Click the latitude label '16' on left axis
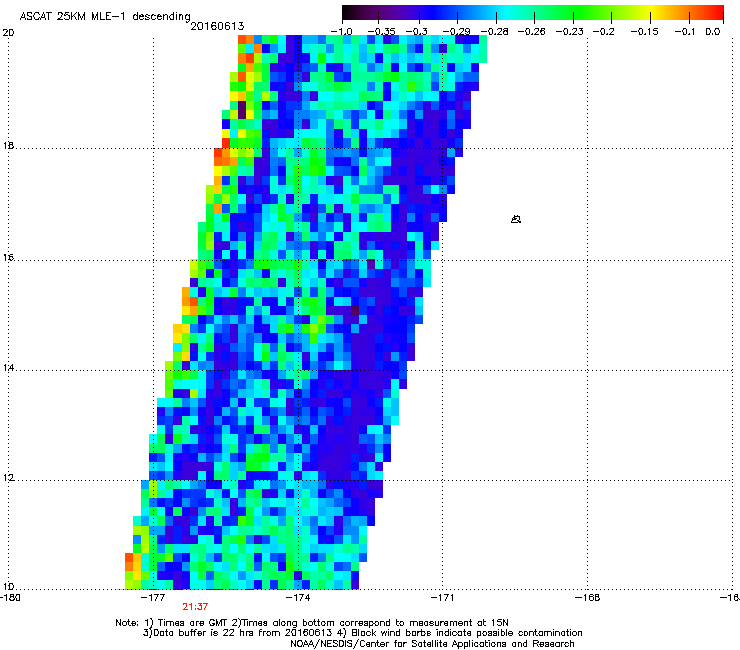This screenshot has height=650, width=740. [x=8, y=258]
